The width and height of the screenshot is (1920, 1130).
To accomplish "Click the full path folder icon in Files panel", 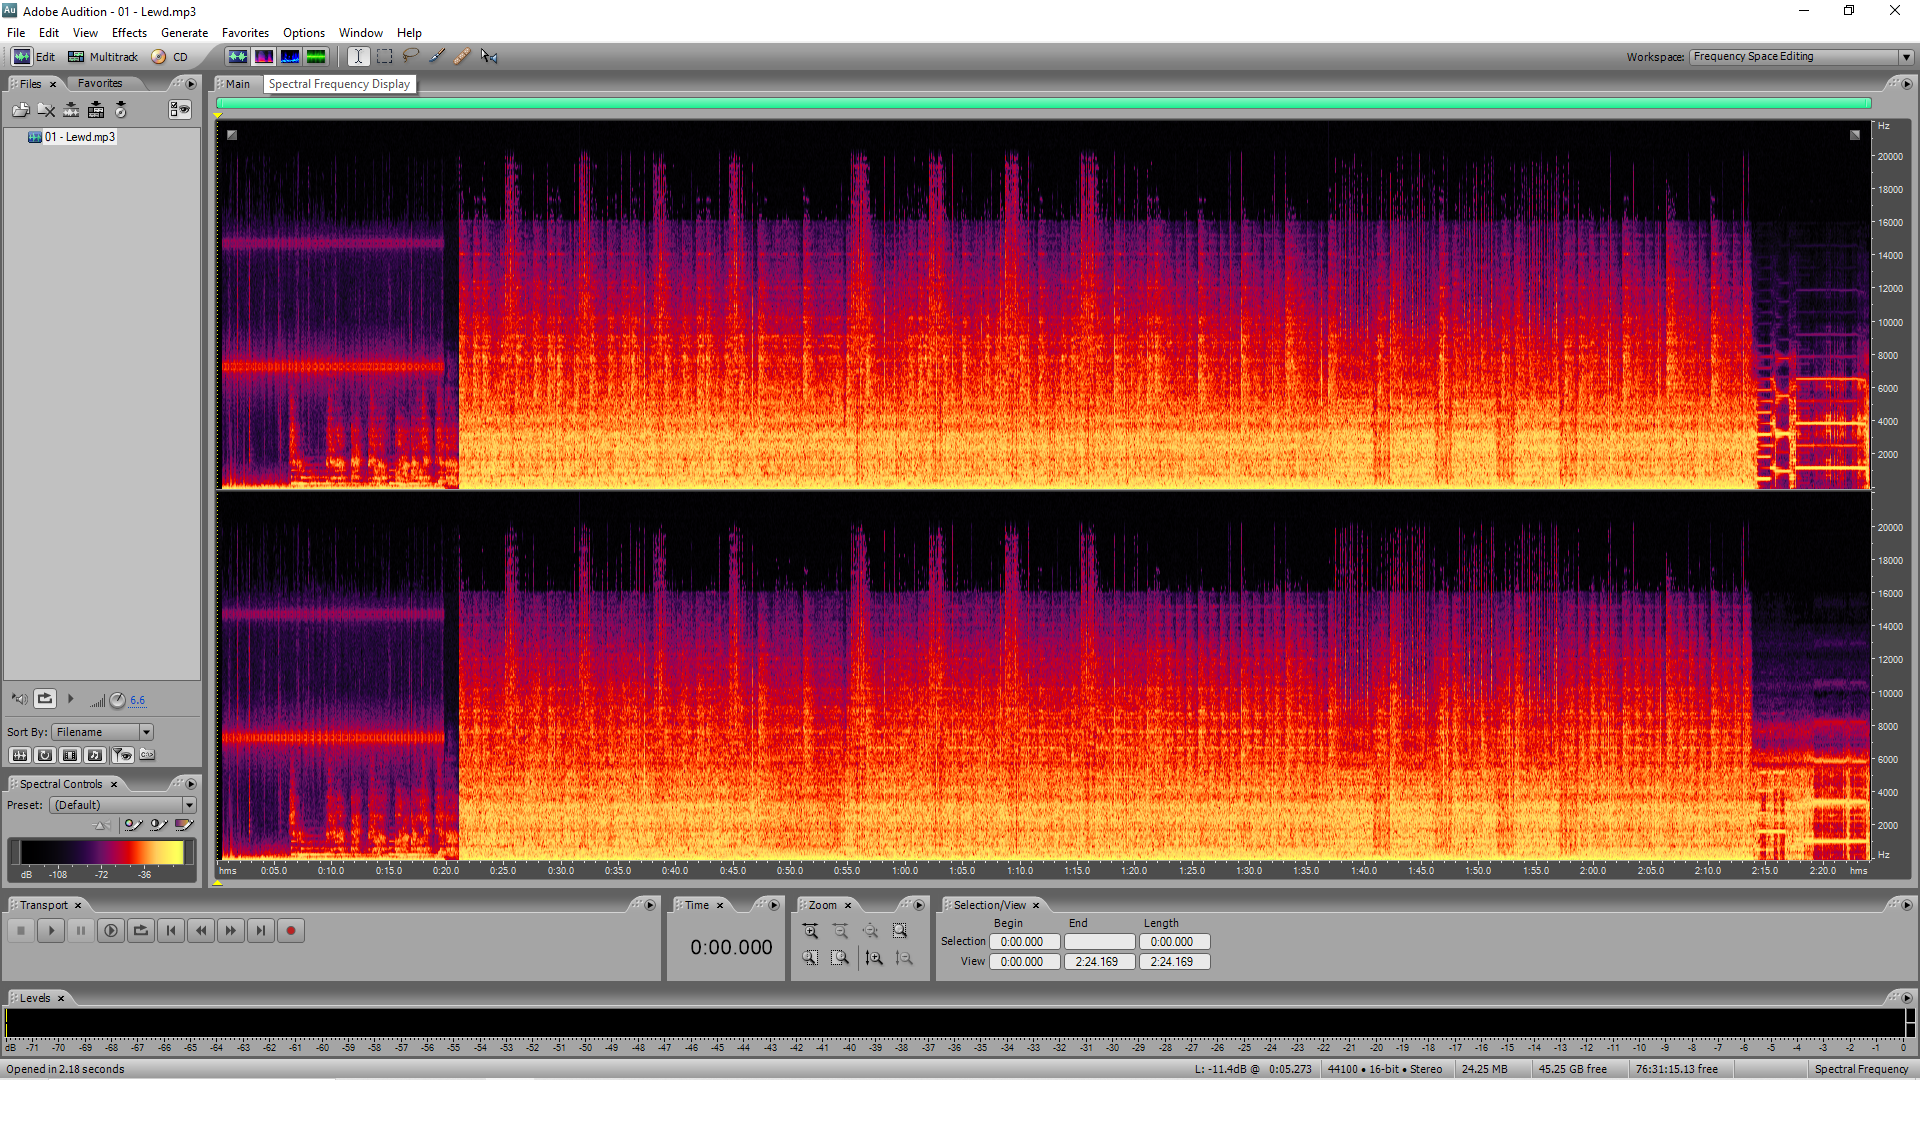I will (147, 755).
